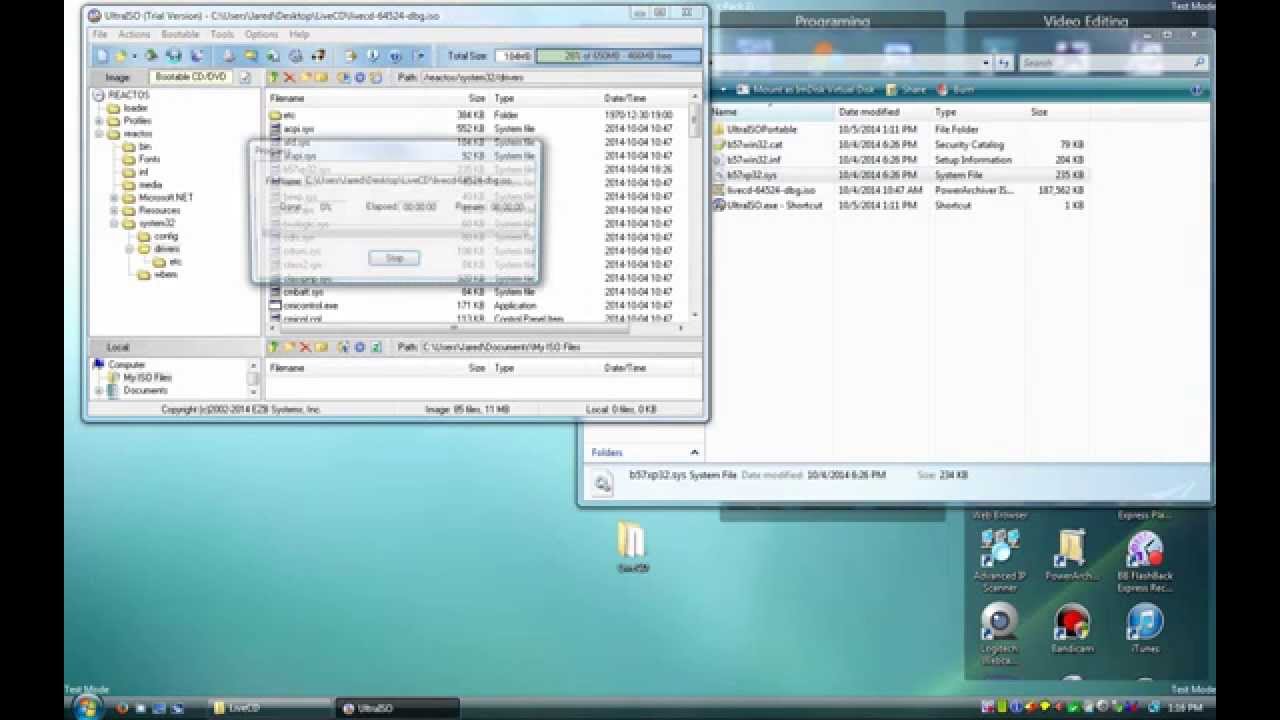This screenshot has height=720, width=1280.
Task: Open the Bootable menu
Action: (181, 34)
